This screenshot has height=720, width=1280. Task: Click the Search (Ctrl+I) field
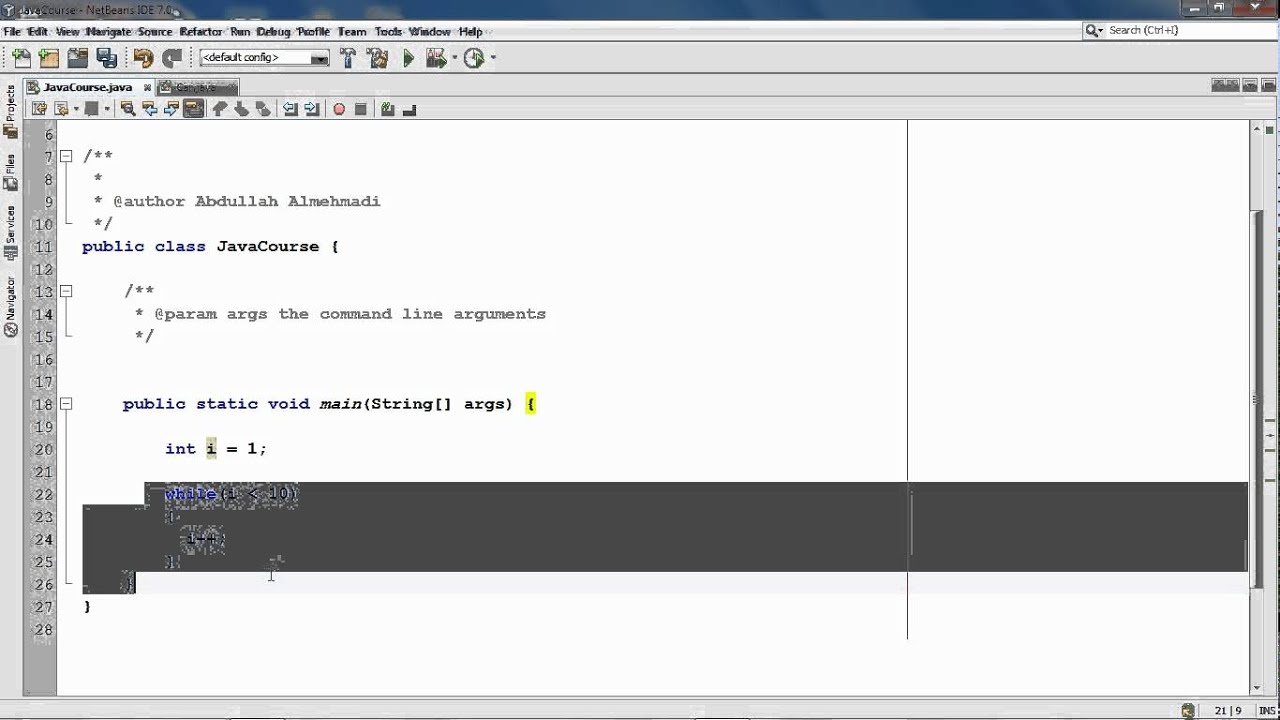coord(1179,31)
